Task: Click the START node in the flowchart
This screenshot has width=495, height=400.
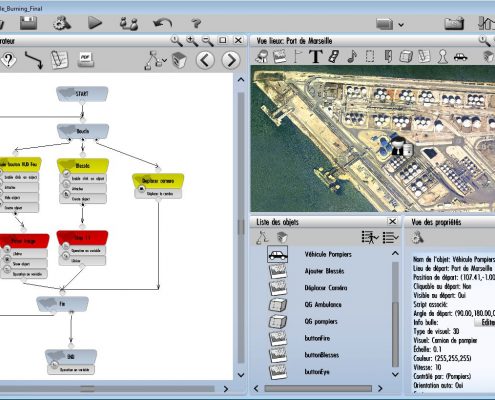Action: (82, 94)
